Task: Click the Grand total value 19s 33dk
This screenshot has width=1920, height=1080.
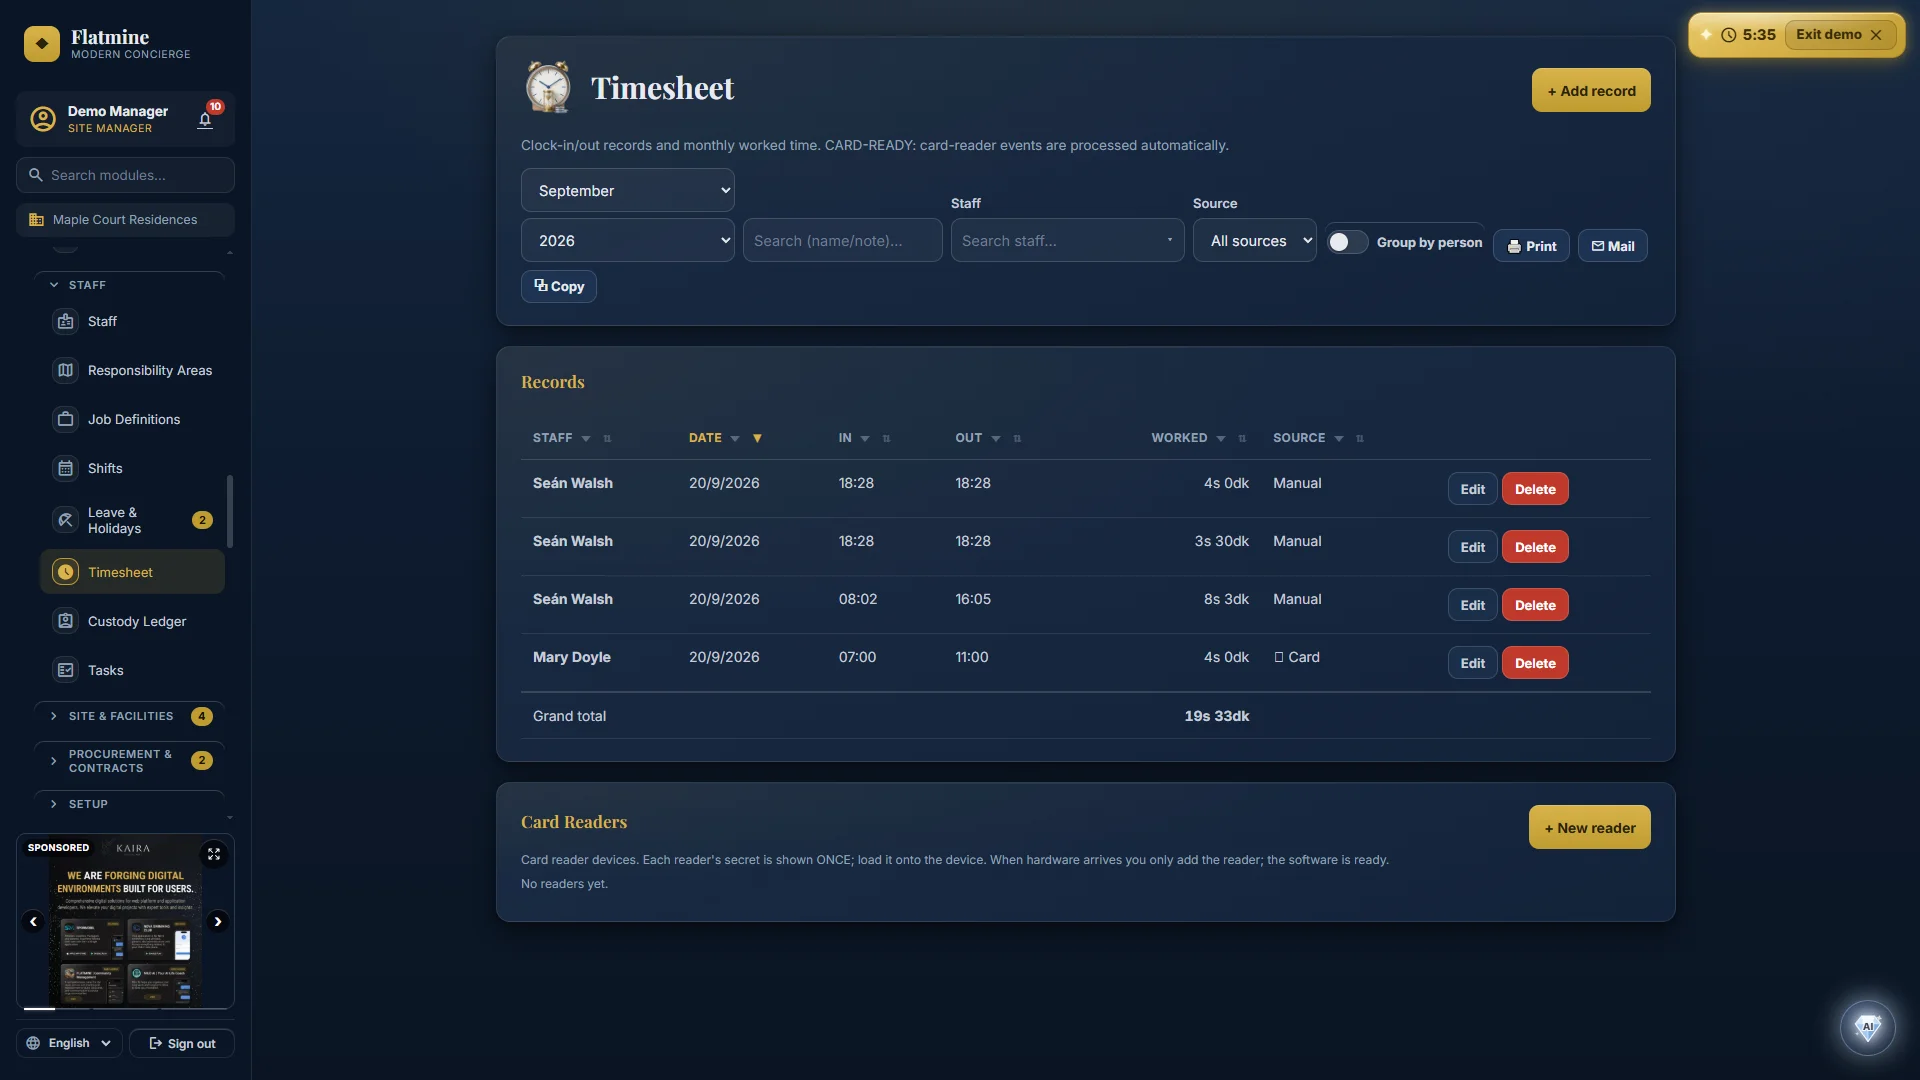Action: 1216,716
